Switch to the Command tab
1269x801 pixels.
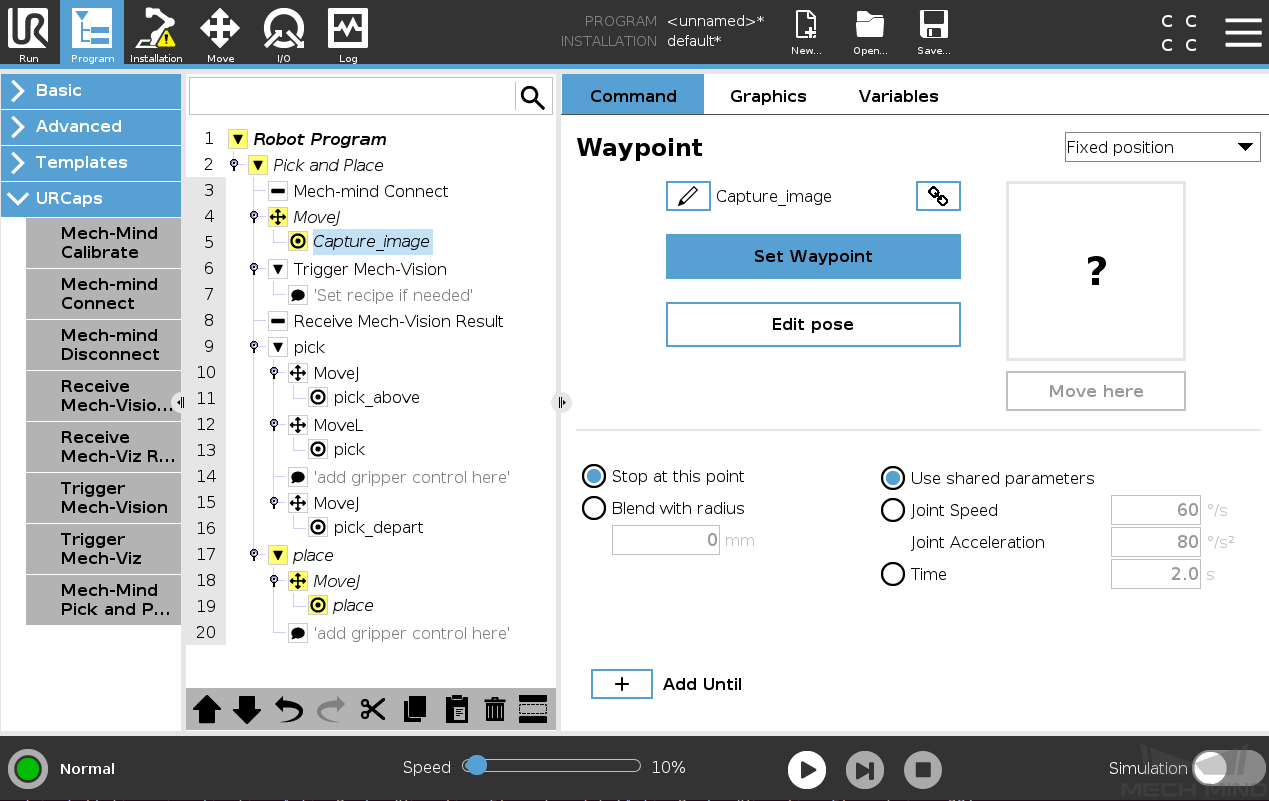click(x=633, y=96)
